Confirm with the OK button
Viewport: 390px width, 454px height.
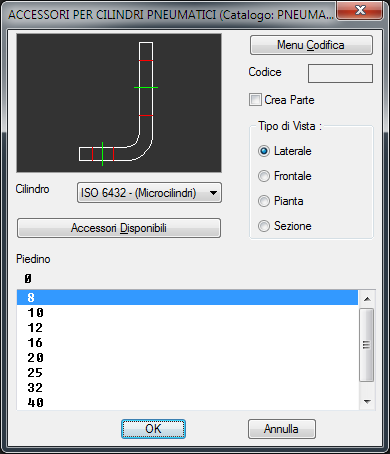point(153,429)
